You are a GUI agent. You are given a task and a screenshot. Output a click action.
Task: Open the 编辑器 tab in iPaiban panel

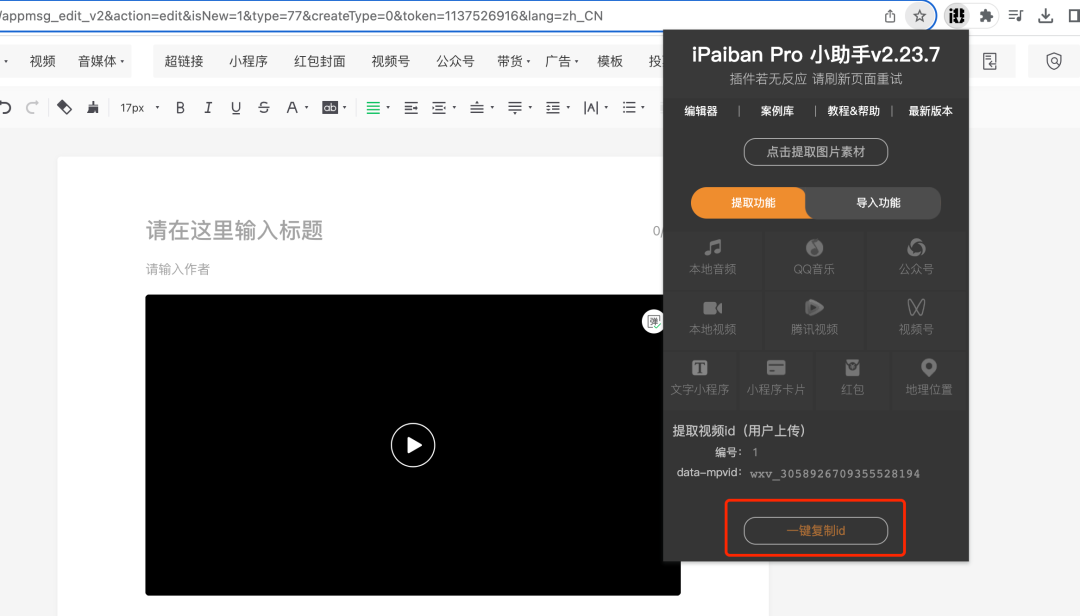coord(700,111)
